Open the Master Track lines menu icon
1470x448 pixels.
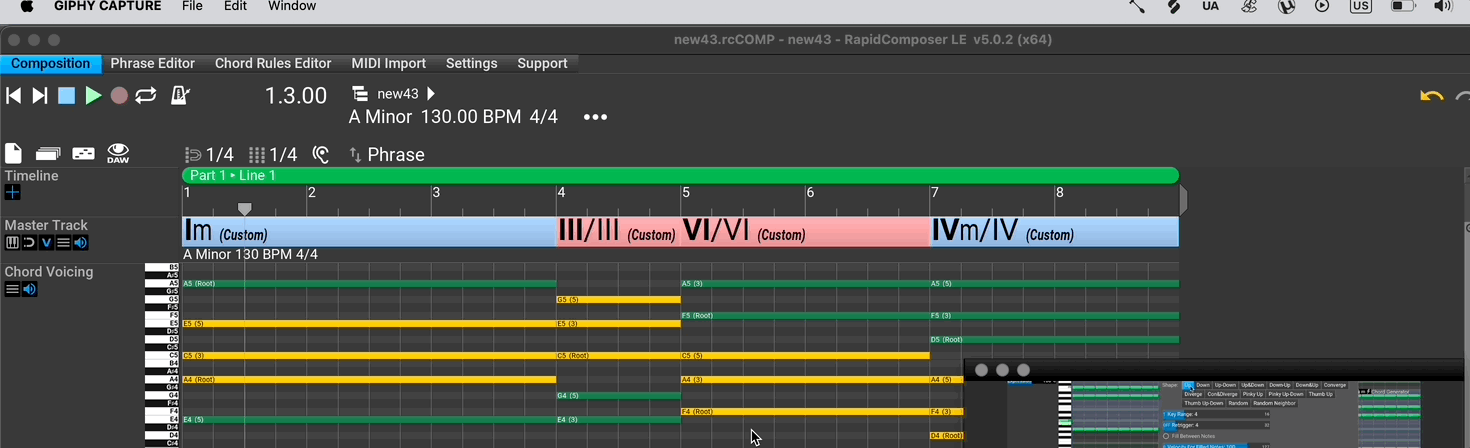pos(63,243)
